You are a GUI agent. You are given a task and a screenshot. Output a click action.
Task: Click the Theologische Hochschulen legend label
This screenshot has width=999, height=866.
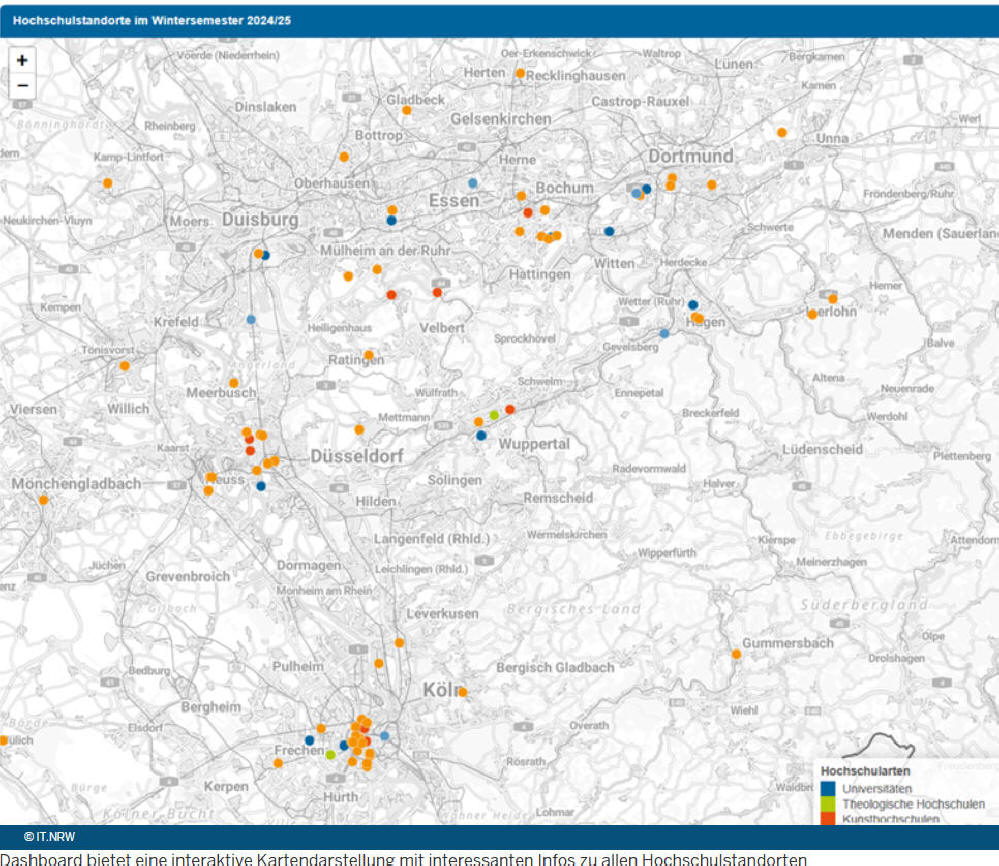pos(913,804)
